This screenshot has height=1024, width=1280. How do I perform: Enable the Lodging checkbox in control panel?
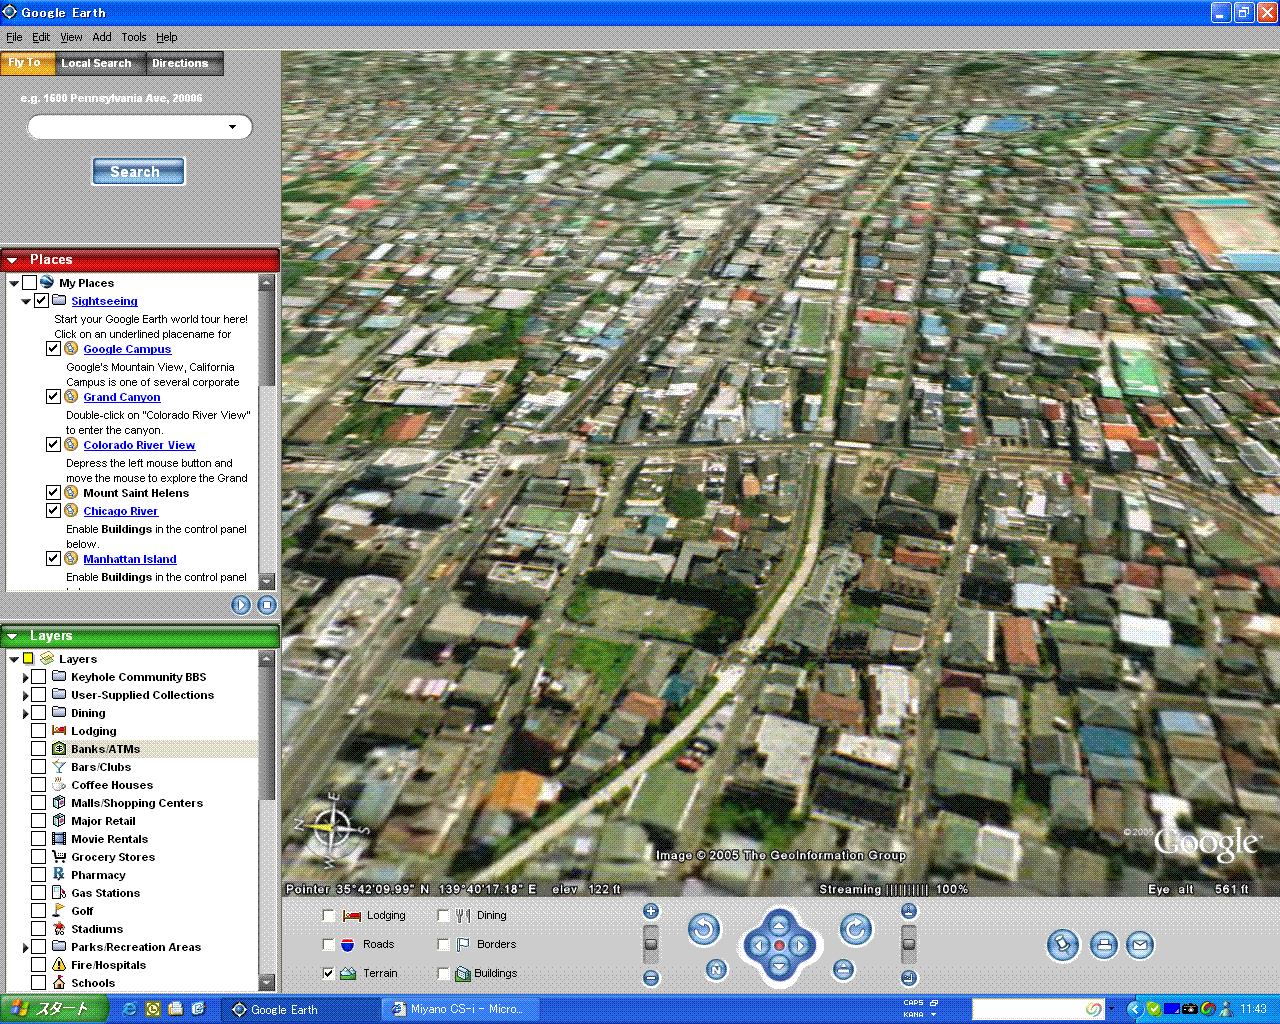click(x=328, y=916)
